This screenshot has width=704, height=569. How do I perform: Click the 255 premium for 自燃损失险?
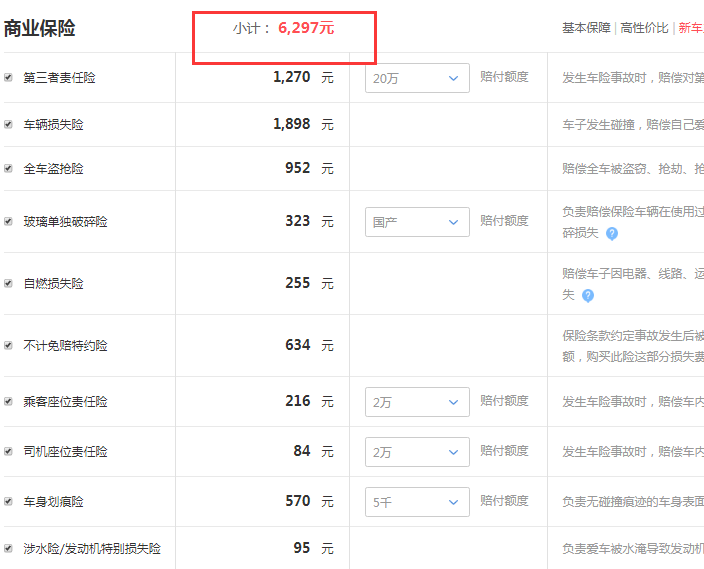[x=298, y=282]
